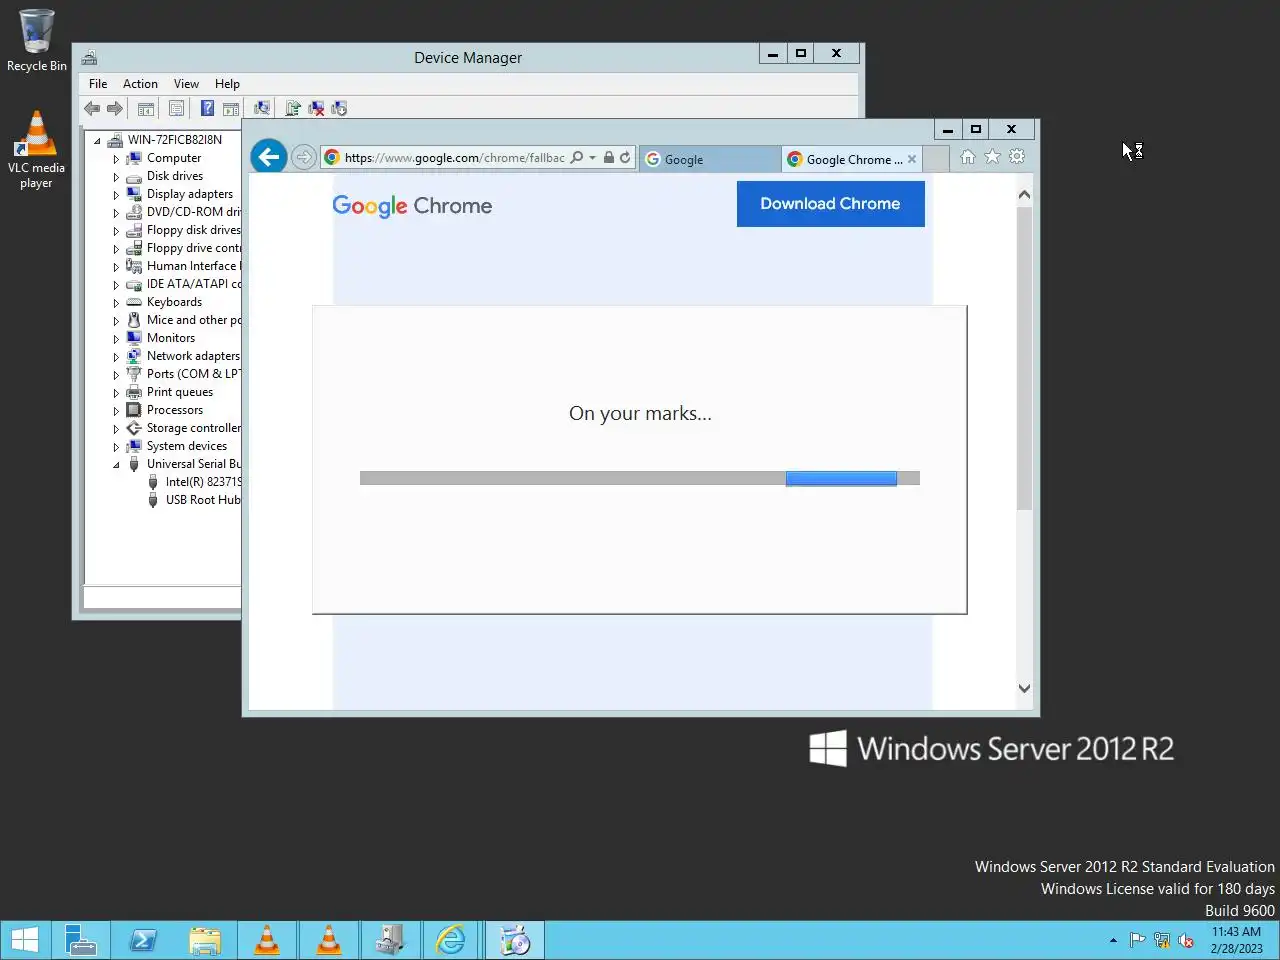Viewport: 1280px width, 960px height.
Task: Select Print queues in the device tree
Action: tap(180, 392)
